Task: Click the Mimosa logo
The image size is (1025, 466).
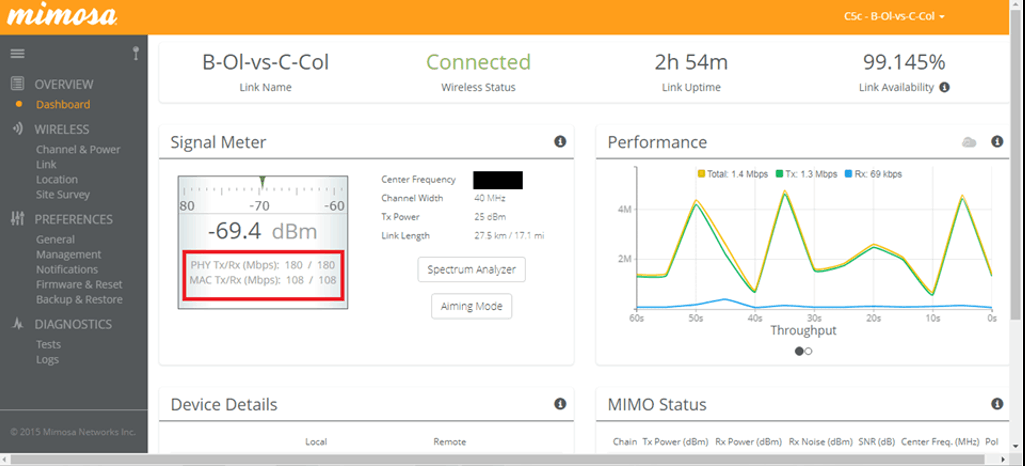Action: pyautogui.click(x=64, y=17)
